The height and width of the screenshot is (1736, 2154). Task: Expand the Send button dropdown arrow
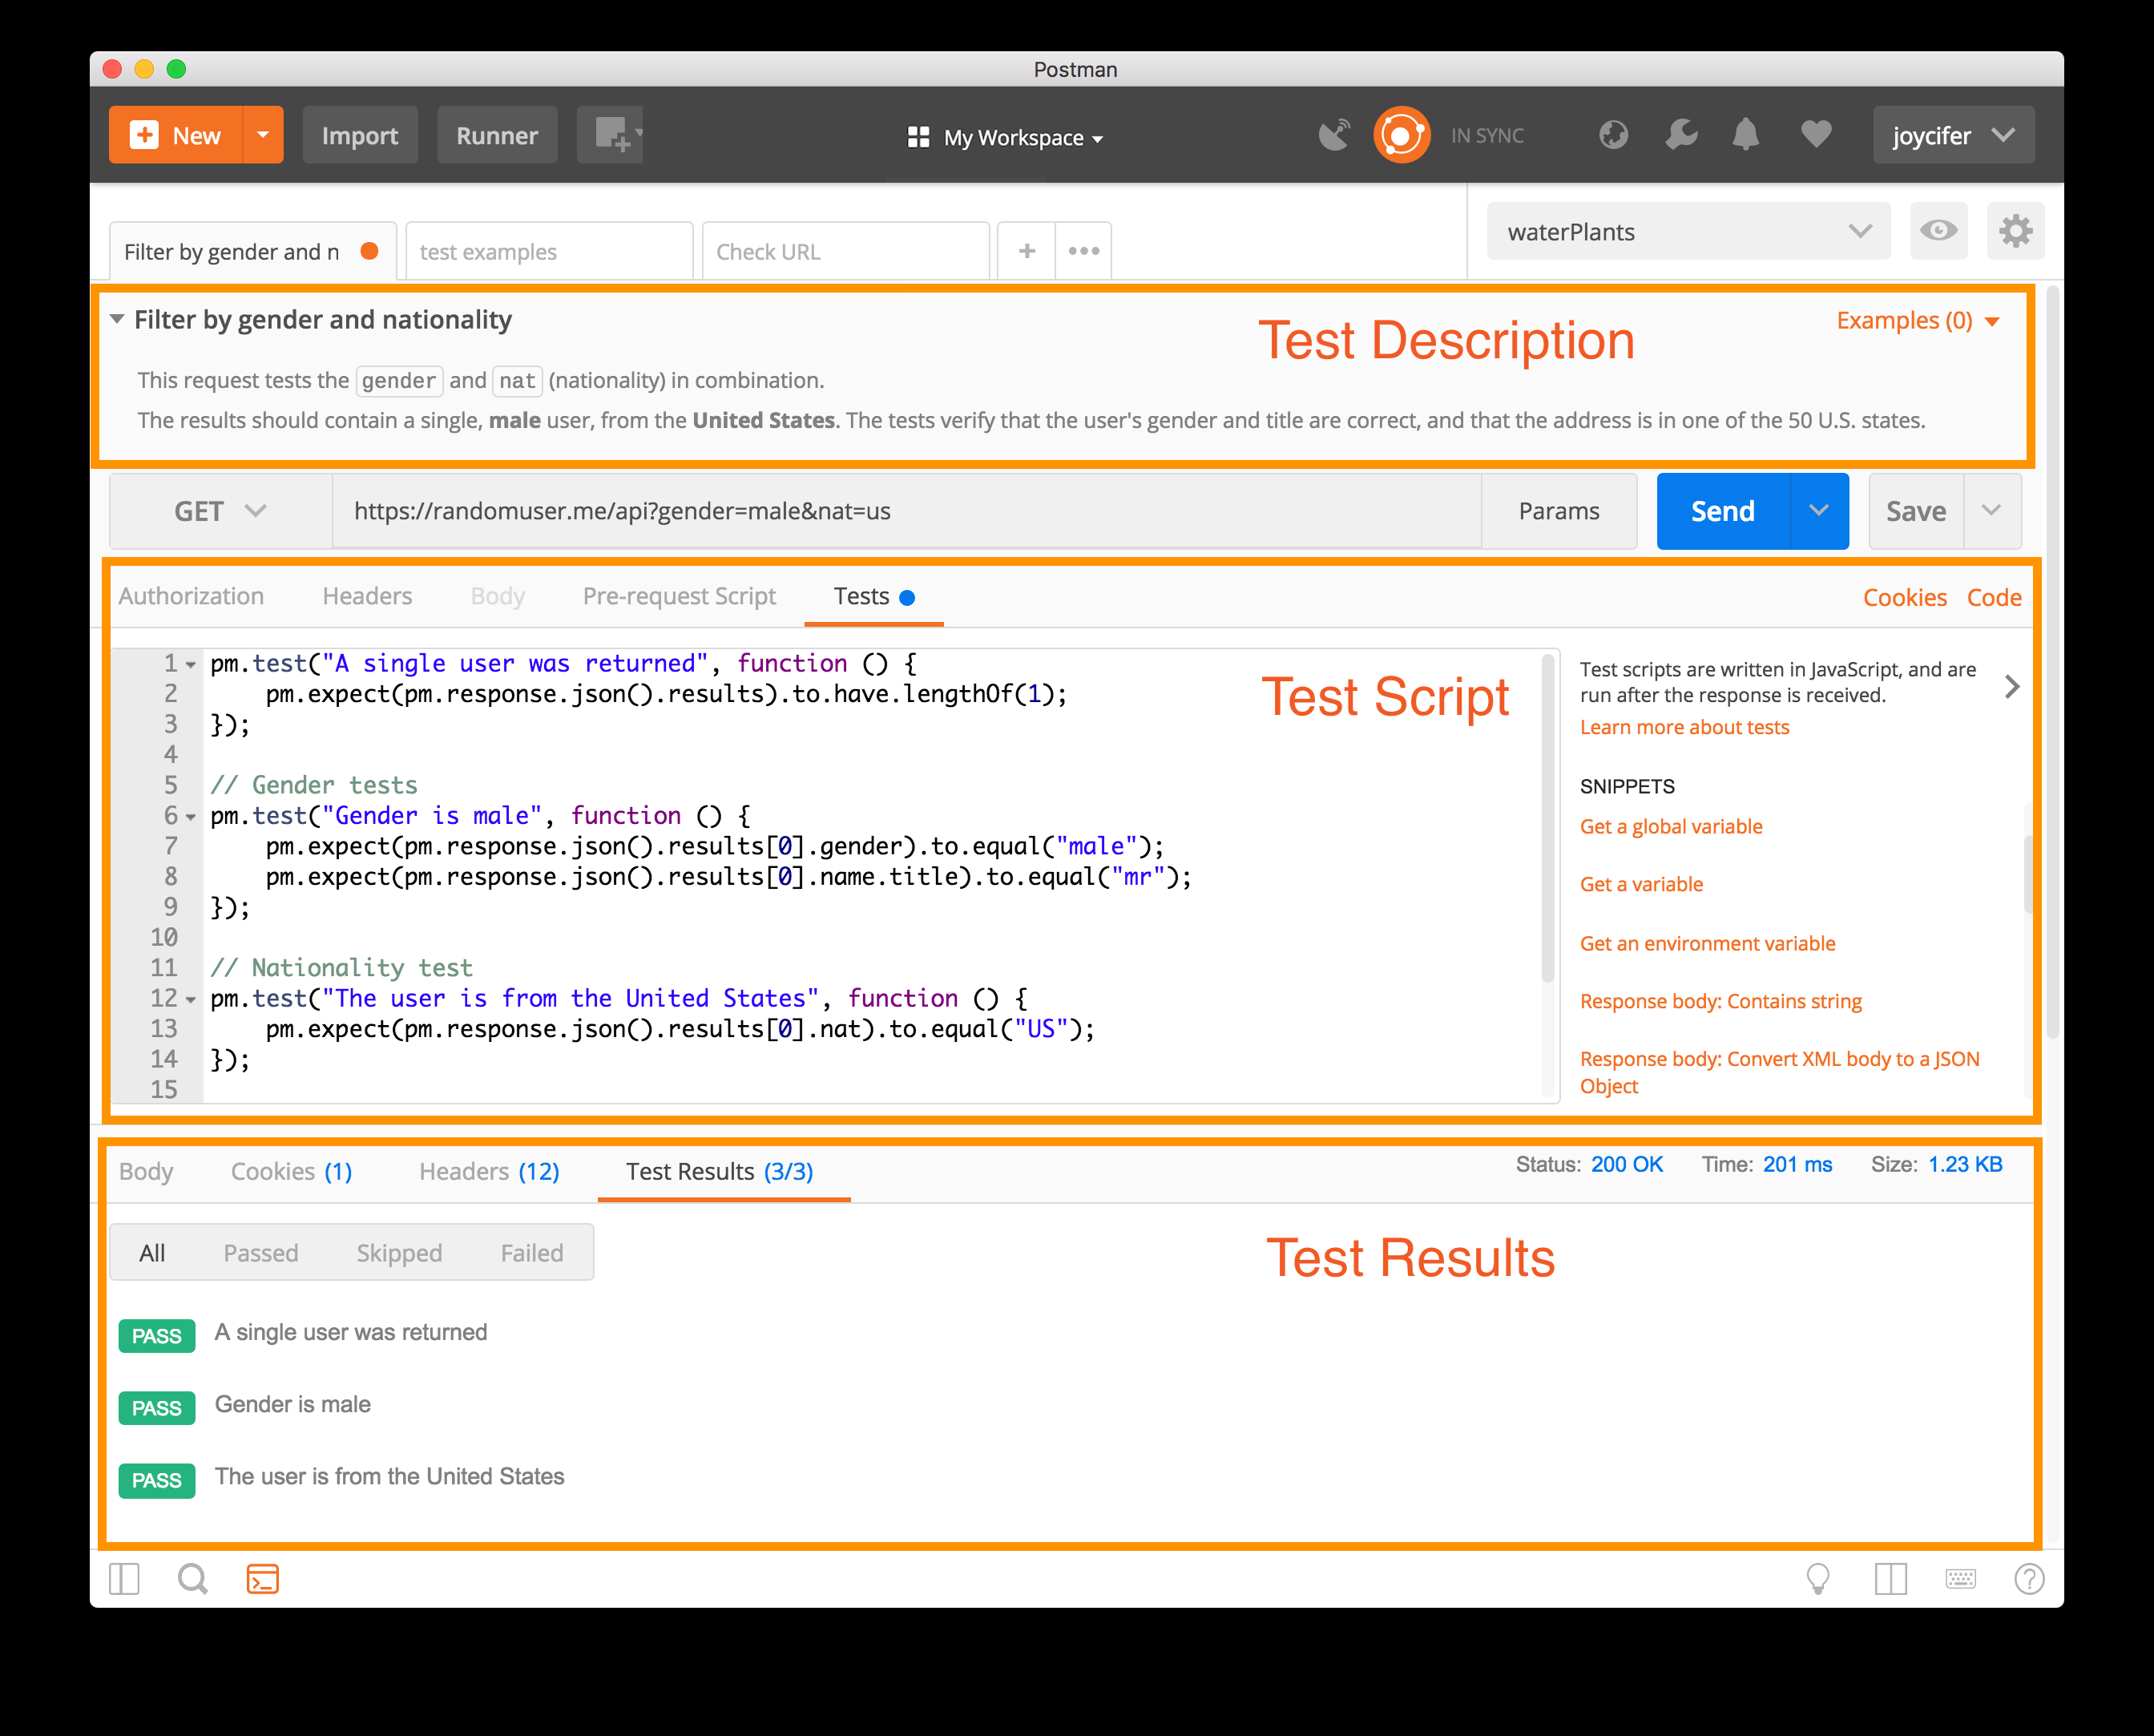click(1818, 511)
